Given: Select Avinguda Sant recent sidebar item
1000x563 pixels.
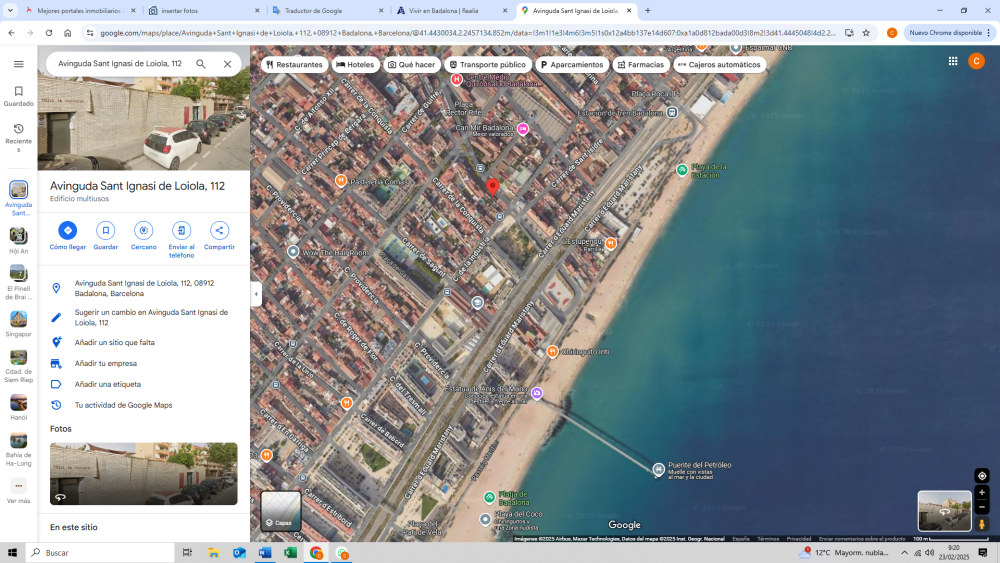Looking at the screenshot, I should [18, 199].
